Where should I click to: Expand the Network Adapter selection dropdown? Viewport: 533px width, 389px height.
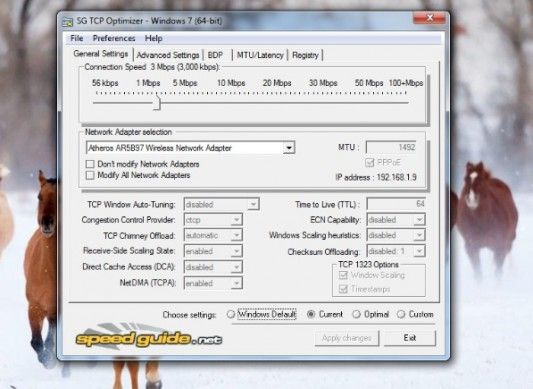click(x=289, y=148)
